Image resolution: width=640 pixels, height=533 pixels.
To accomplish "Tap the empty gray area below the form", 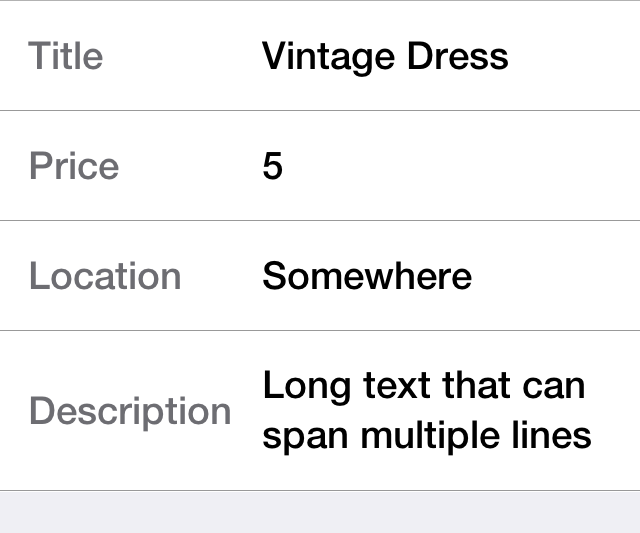I will pos(320,512).
